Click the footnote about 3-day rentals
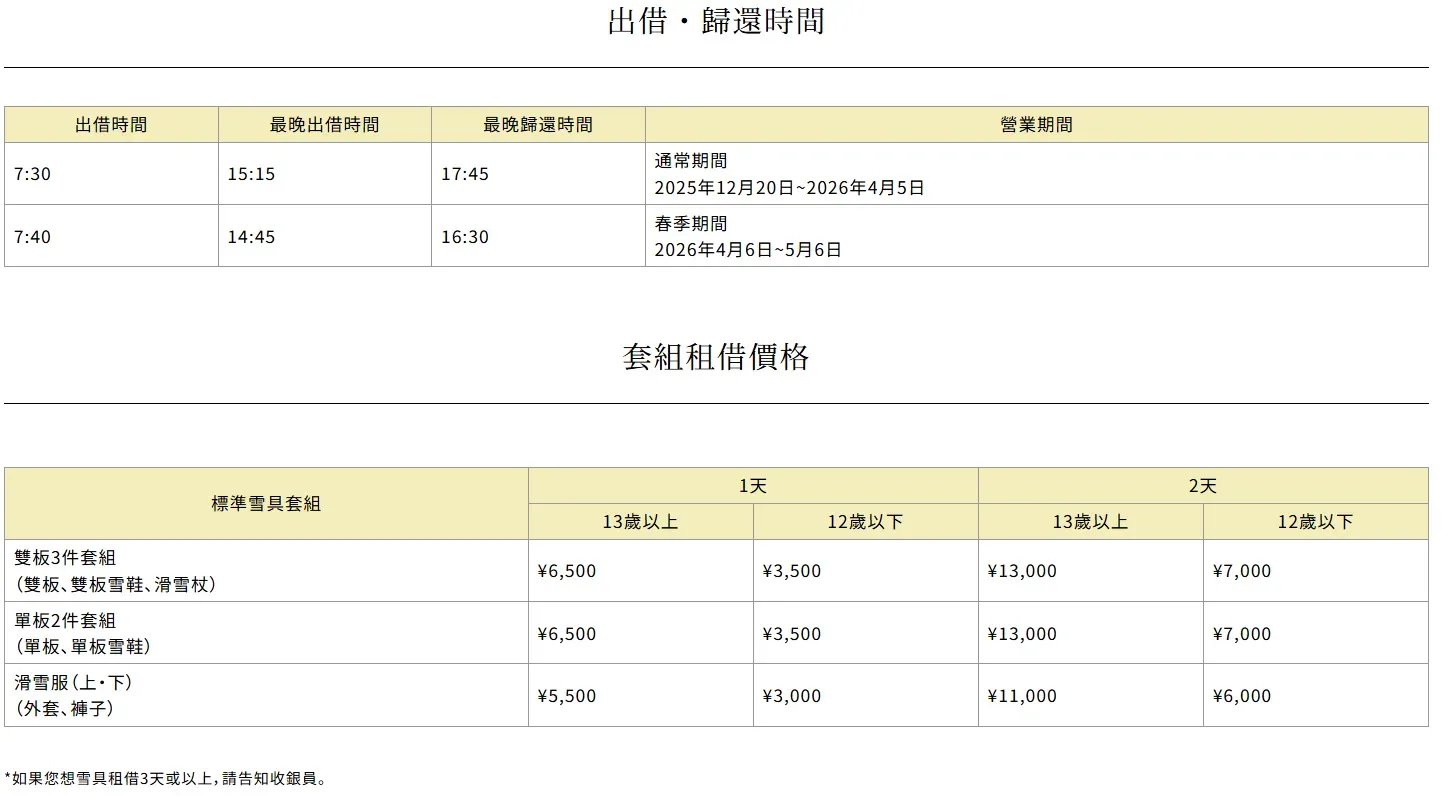This screenshot has width=1443, height=796. [x=166, y=778]
